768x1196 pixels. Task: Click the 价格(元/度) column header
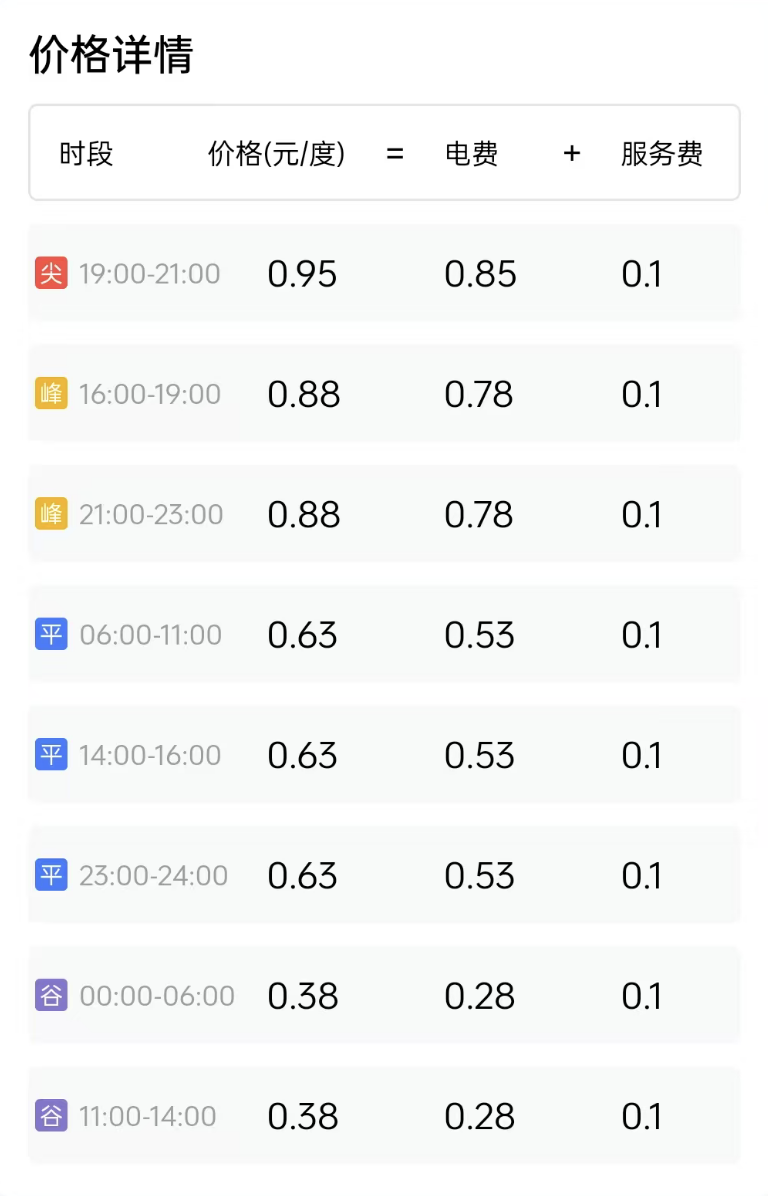coord(276,154)
